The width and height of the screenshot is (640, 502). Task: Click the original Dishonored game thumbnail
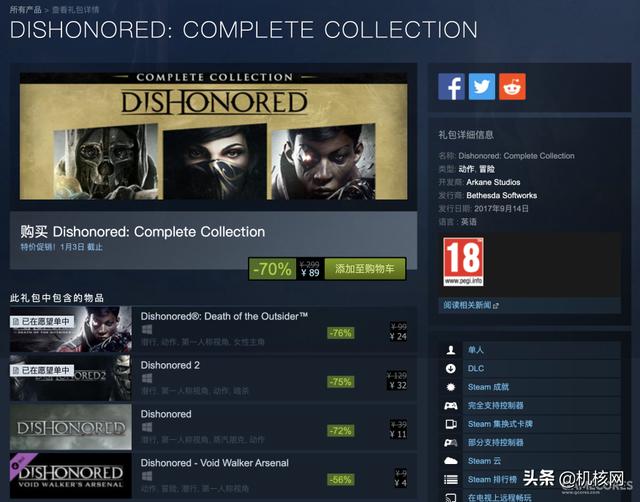(x=71, y=427)
